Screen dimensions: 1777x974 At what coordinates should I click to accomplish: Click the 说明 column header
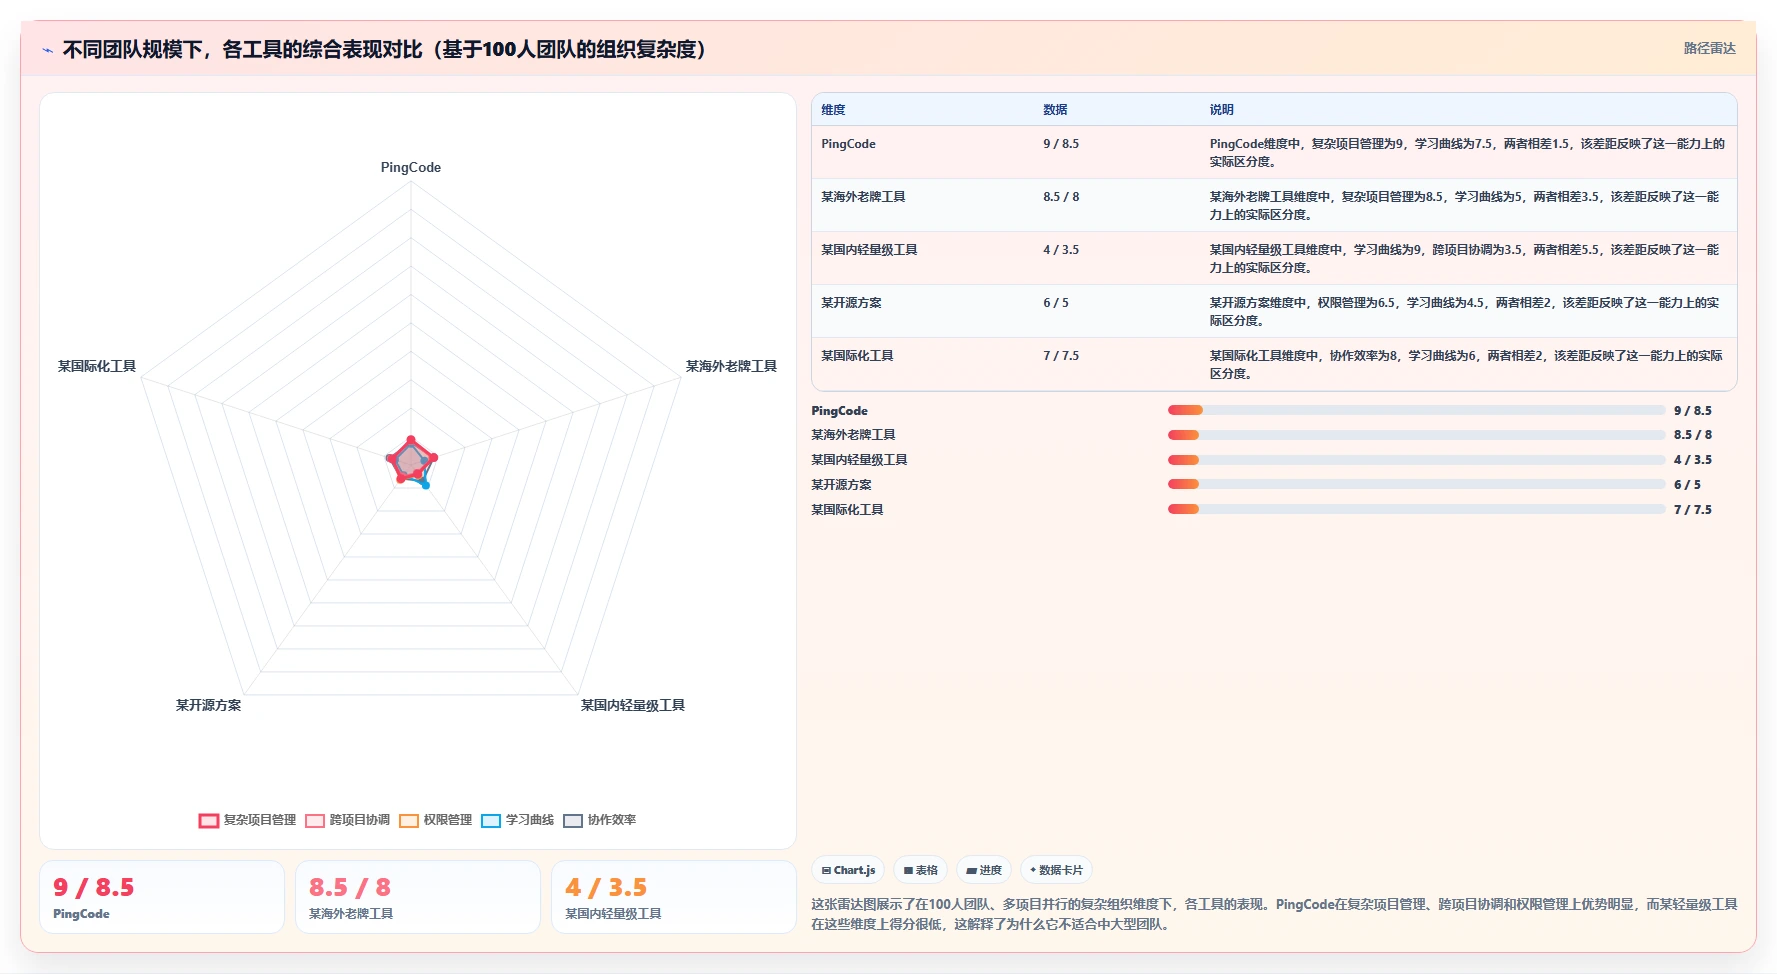[x=1221, y=110]
